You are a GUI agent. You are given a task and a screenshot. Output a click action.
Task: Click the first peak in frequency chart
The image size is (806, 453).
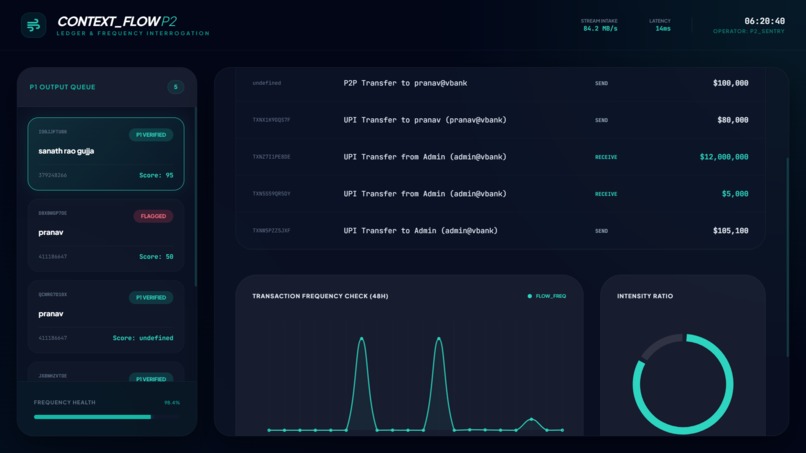pos(362,338)
